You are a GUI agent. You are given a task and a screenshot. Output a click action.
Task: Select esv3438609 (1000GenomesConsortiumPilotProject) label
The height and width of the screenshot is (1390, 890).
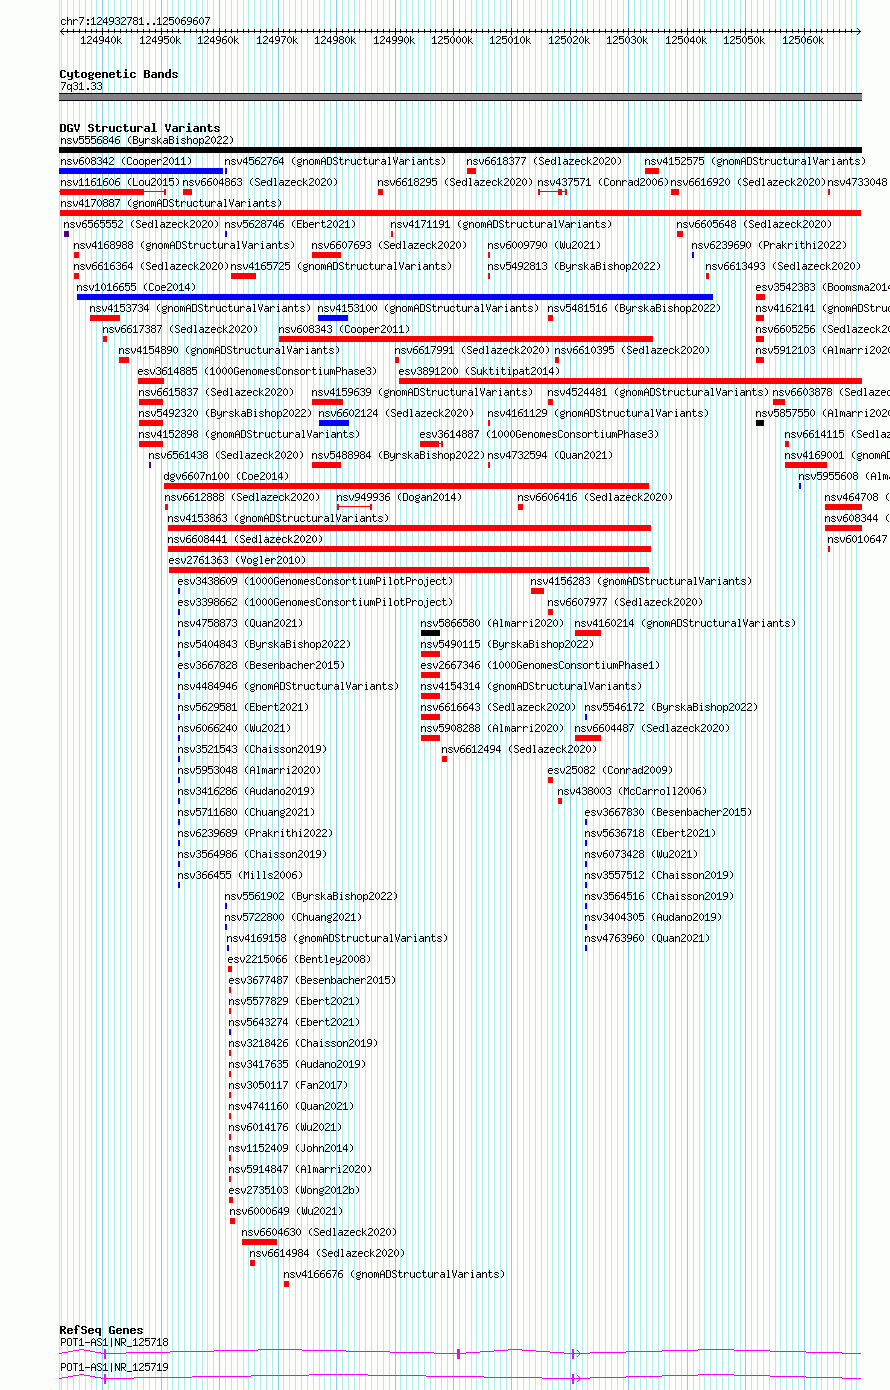click(x=315, y=582)
